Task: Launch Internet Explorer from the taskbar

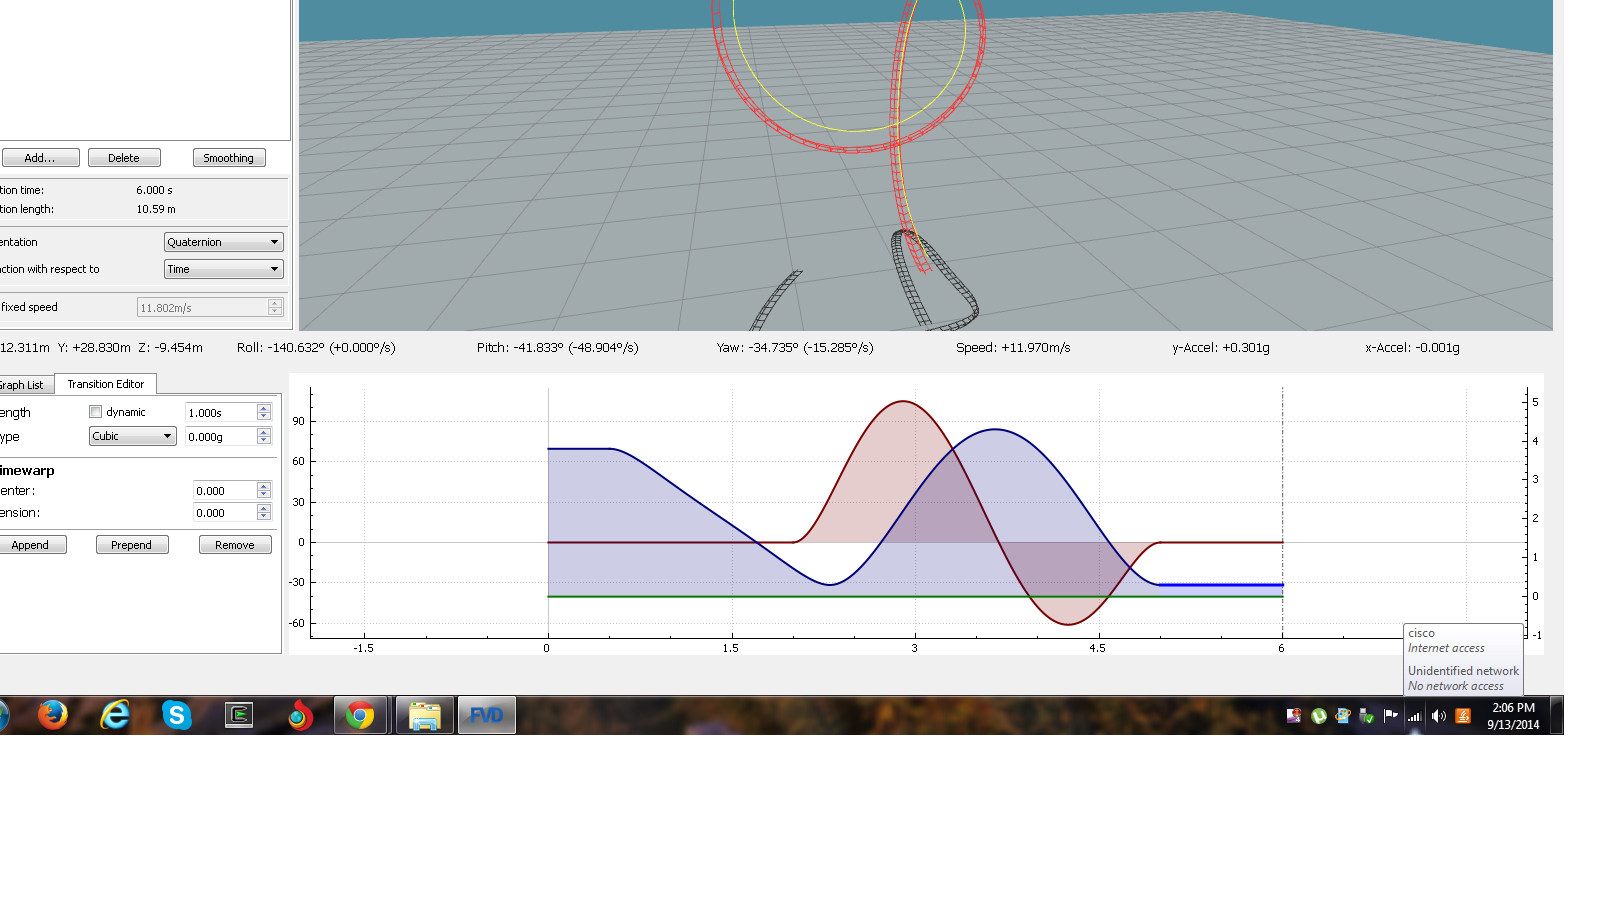Action: (115, 715)
